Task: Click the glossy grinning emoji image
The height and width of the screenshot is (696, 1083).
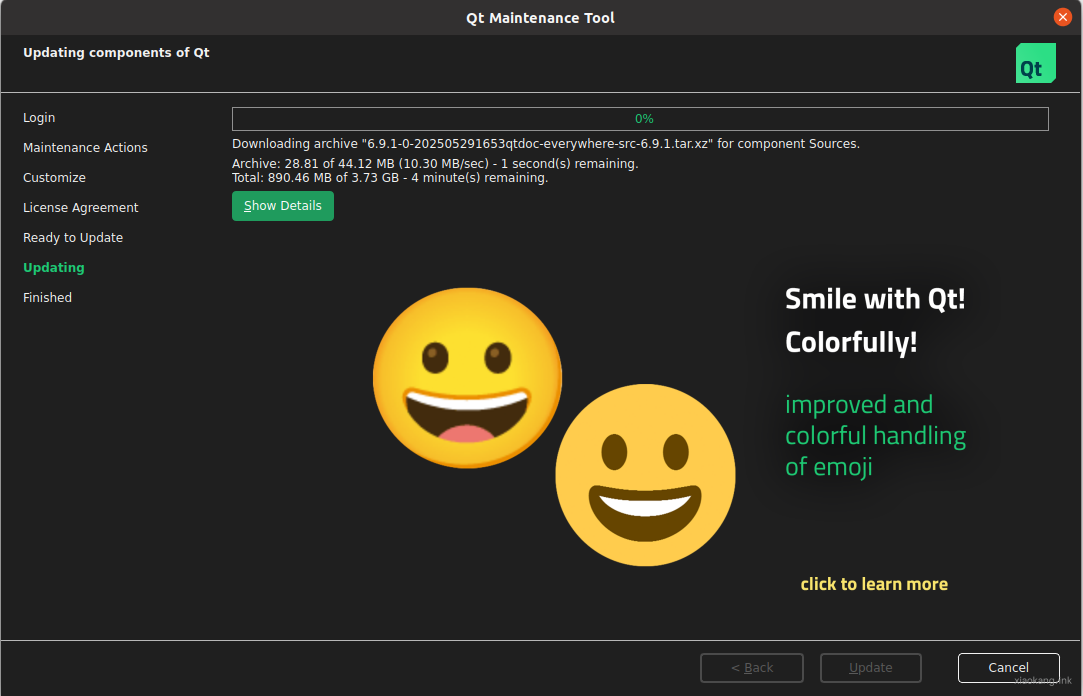Action: pyautogui.click(x=468, y=378)
